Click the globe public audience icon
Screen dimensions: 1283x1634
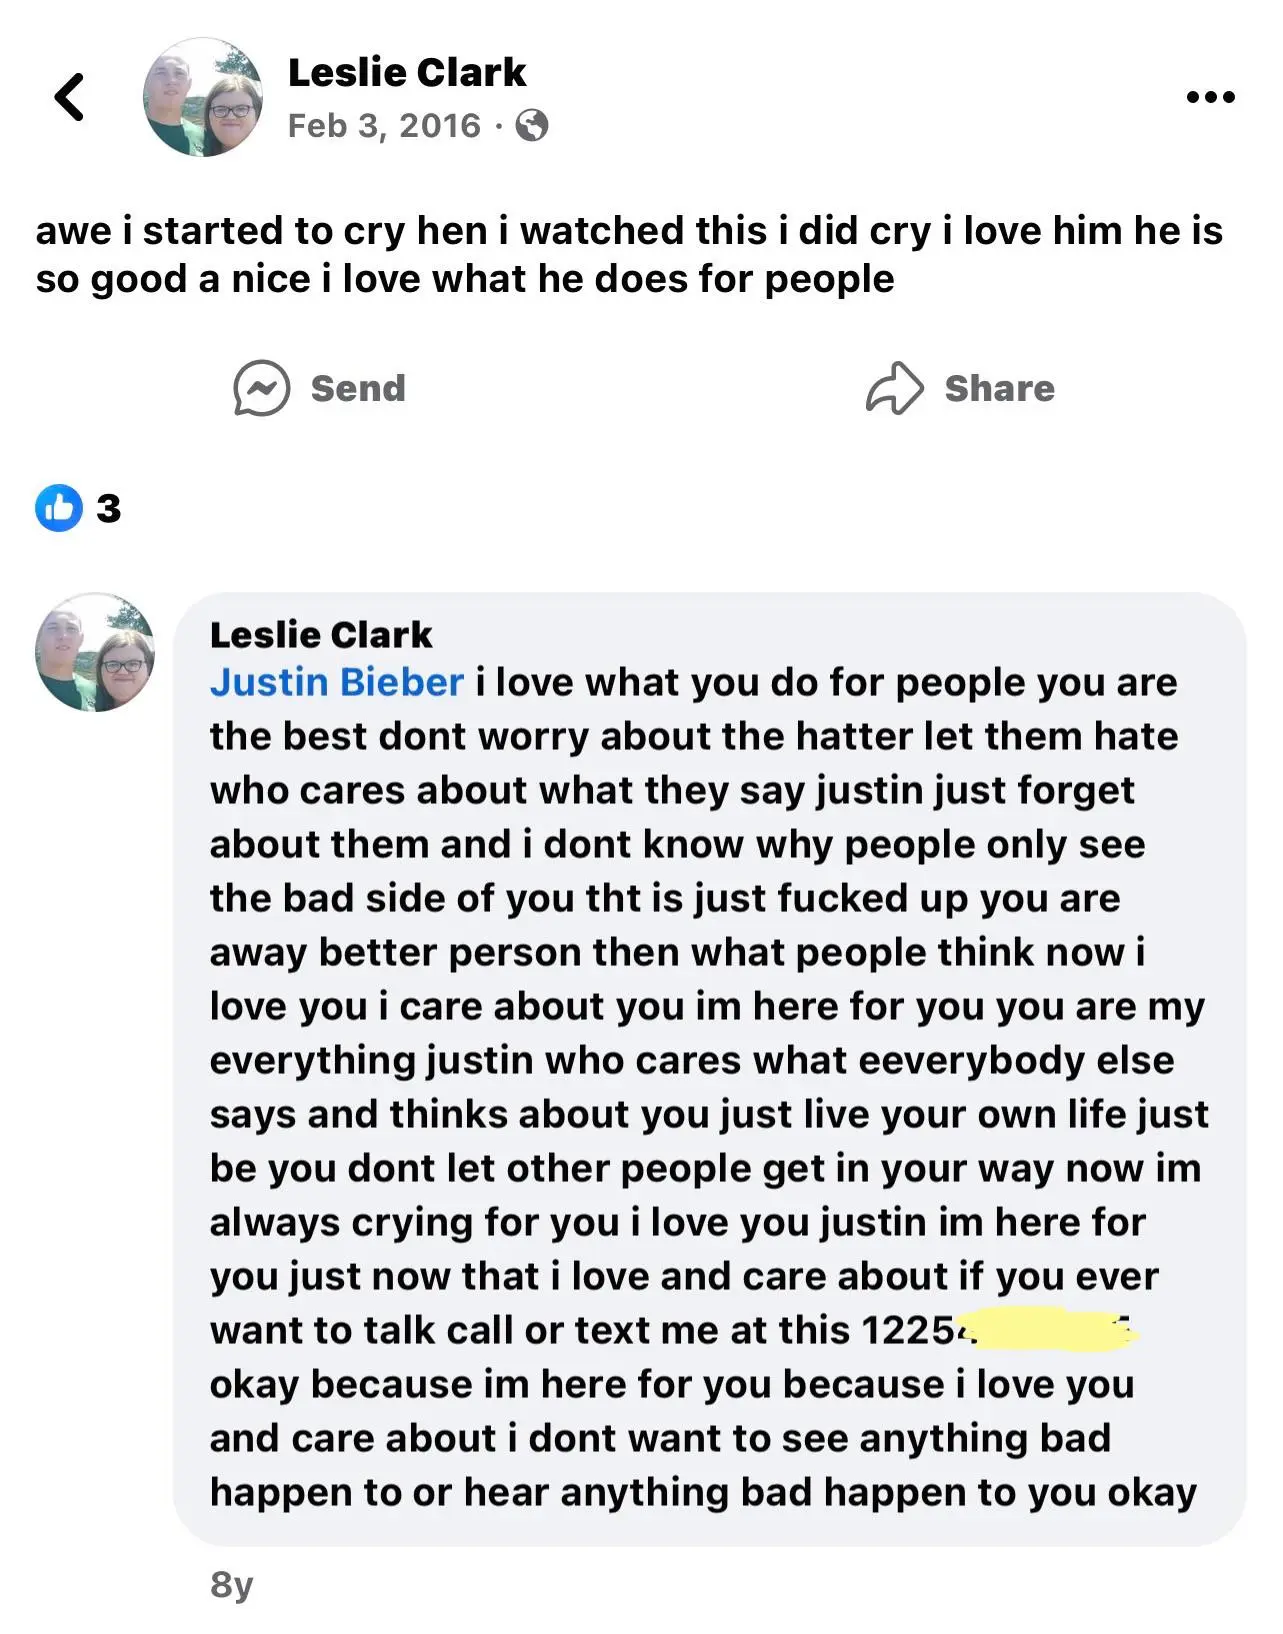531,126
